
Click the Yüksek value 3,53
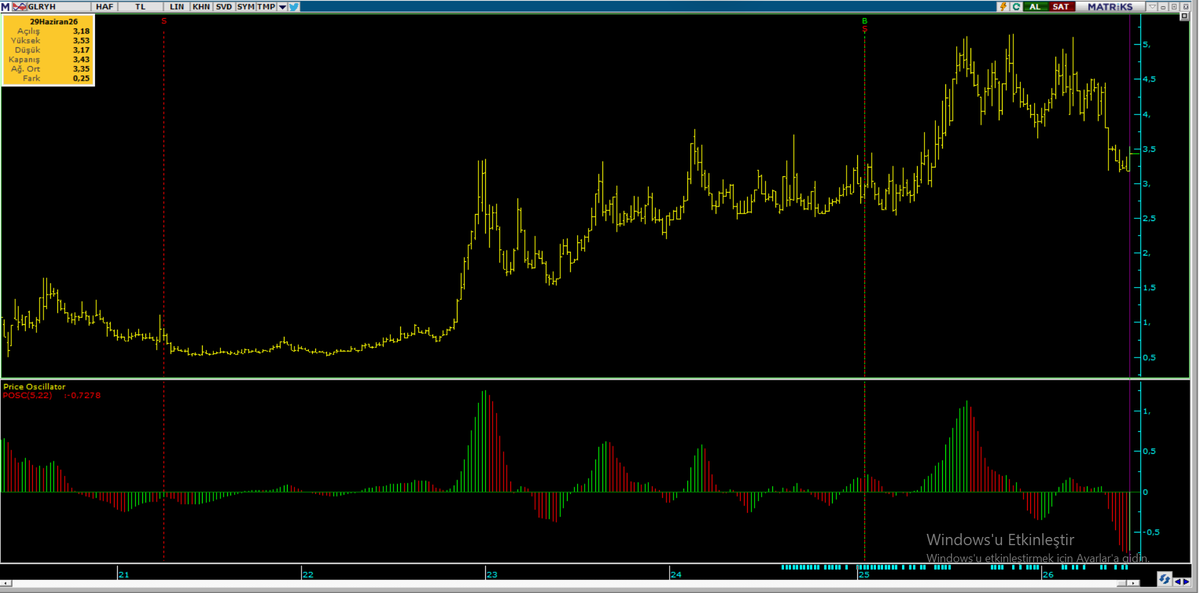point(81,41)
